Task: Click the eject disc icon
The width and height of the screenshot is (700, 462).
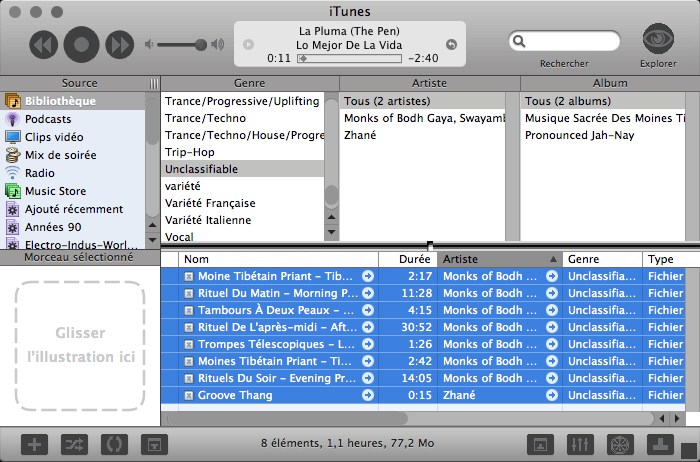Action: (x=660, y=444)
